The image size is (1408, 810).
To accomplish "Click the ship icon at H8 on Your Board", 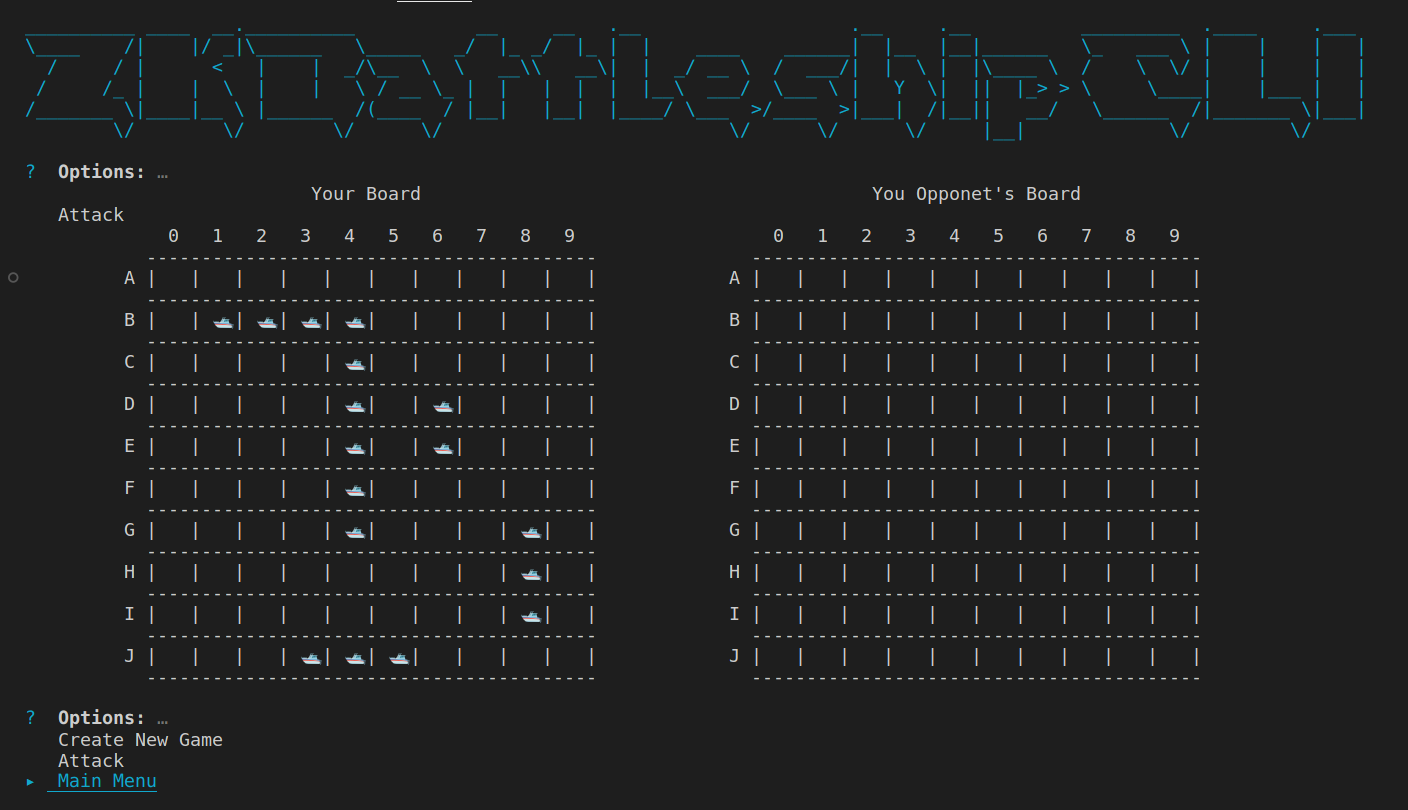I will point(531,574).
